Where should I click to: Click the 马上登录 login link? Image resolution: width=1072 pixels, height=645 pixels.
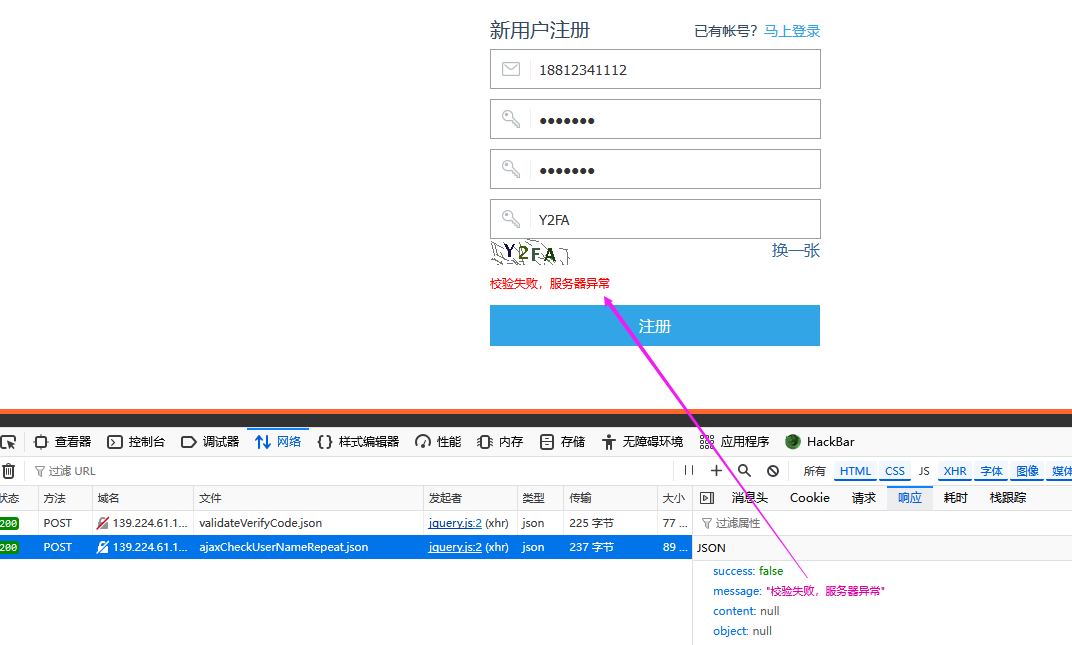click(x=791, y=31)
